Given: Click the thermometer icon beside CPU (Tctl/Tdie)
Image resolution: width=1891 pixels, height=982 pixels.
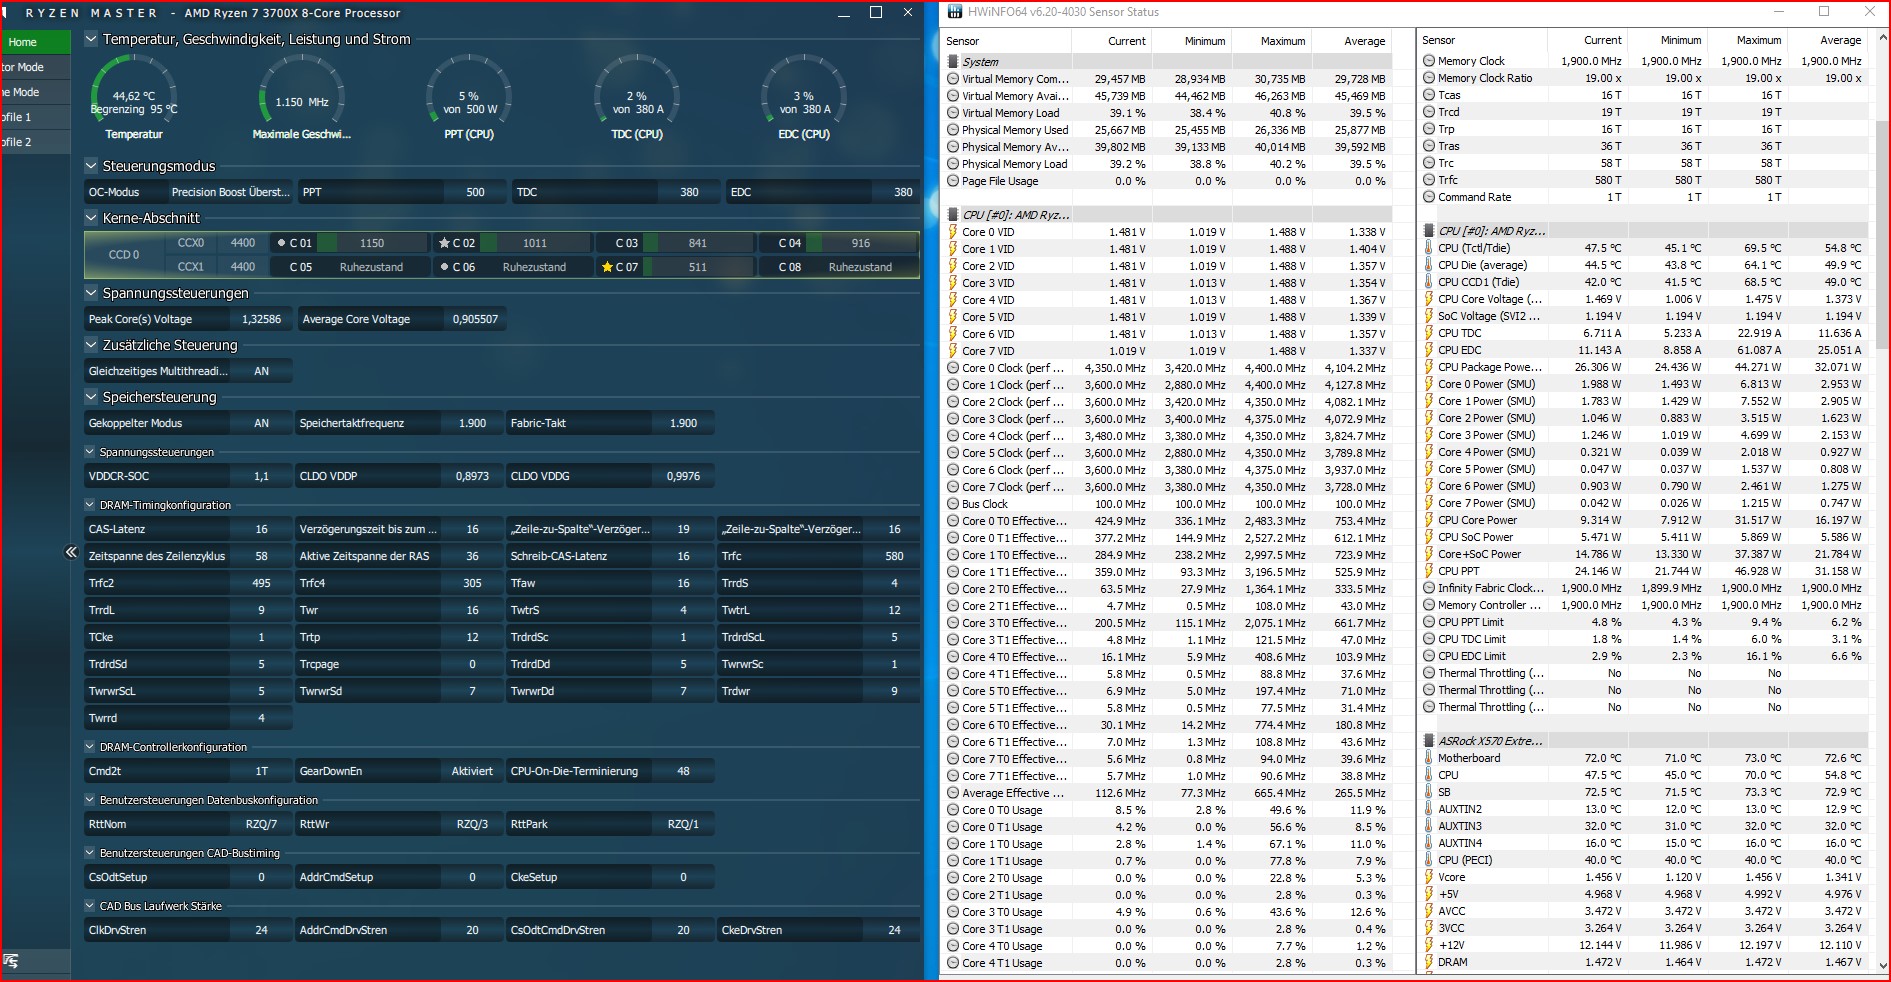Looking at the screenshot, I should (1429, 248).
